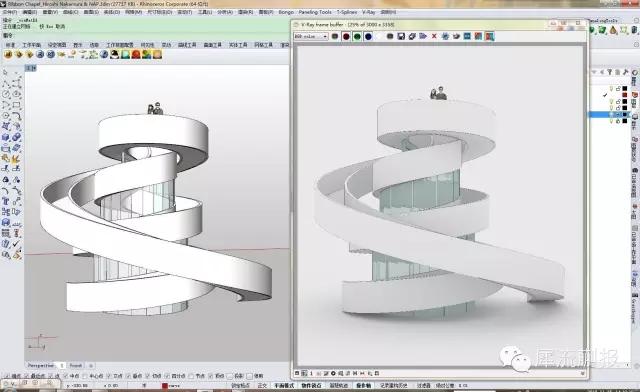Toggle the green channel in V-Ray frame buffer
Screen dimensions: 640x392
pyautogui.click(x=357, y=36)
